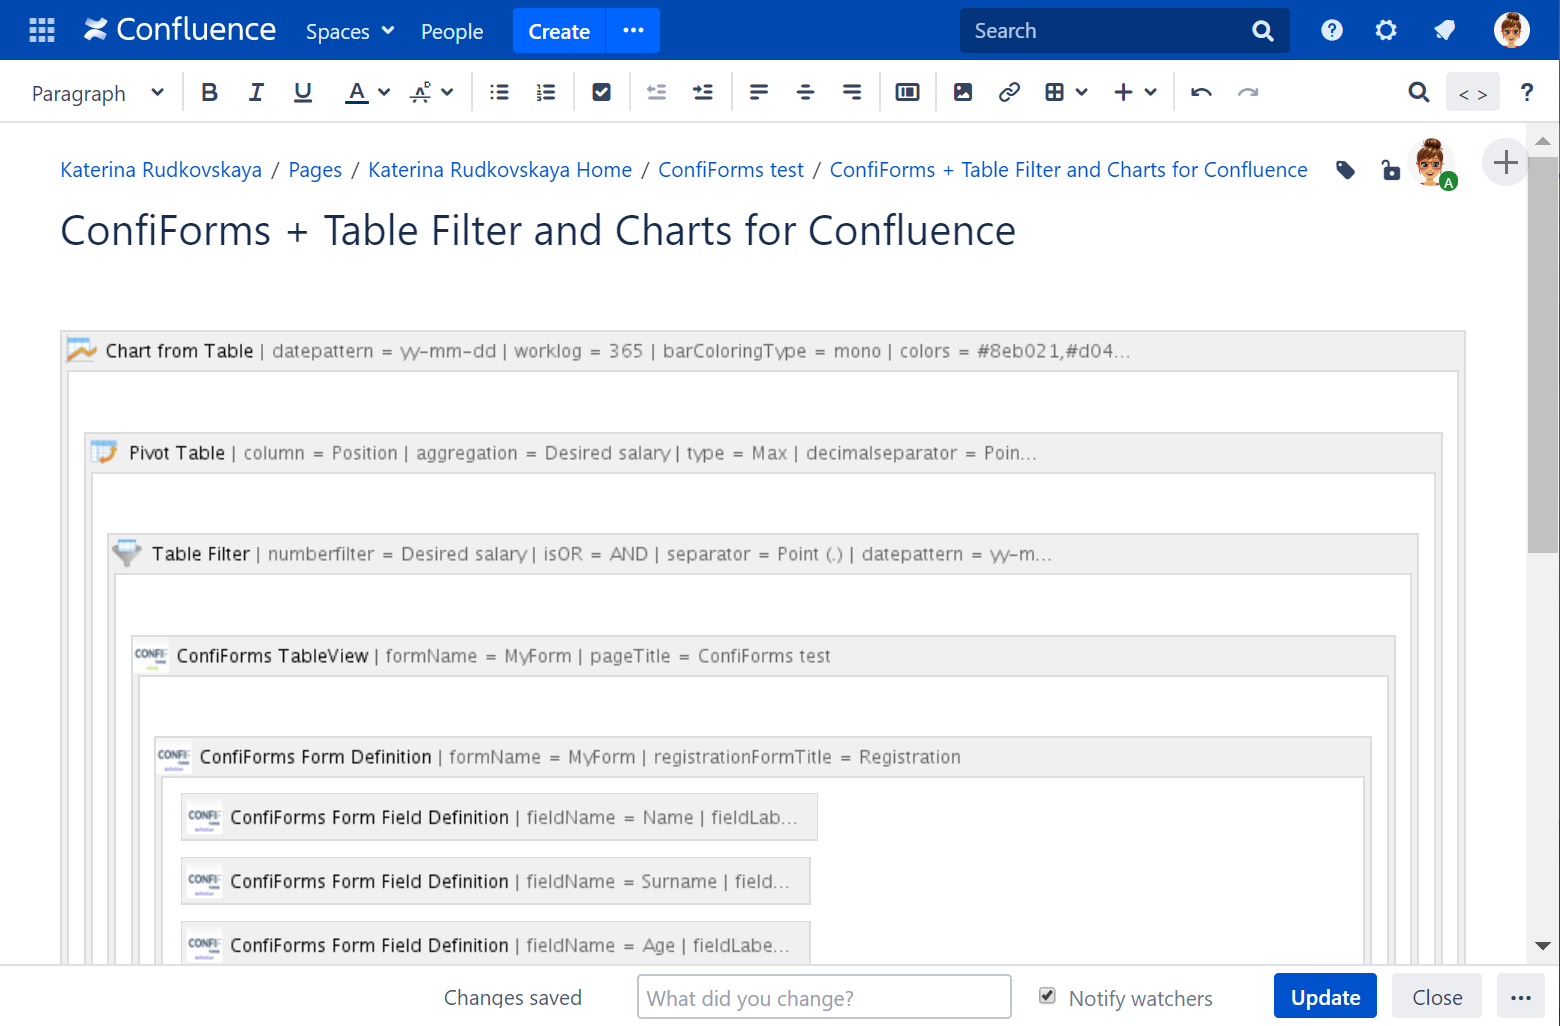Apply italic formatting
1560x1026 pixels.
tap(256, 91)
